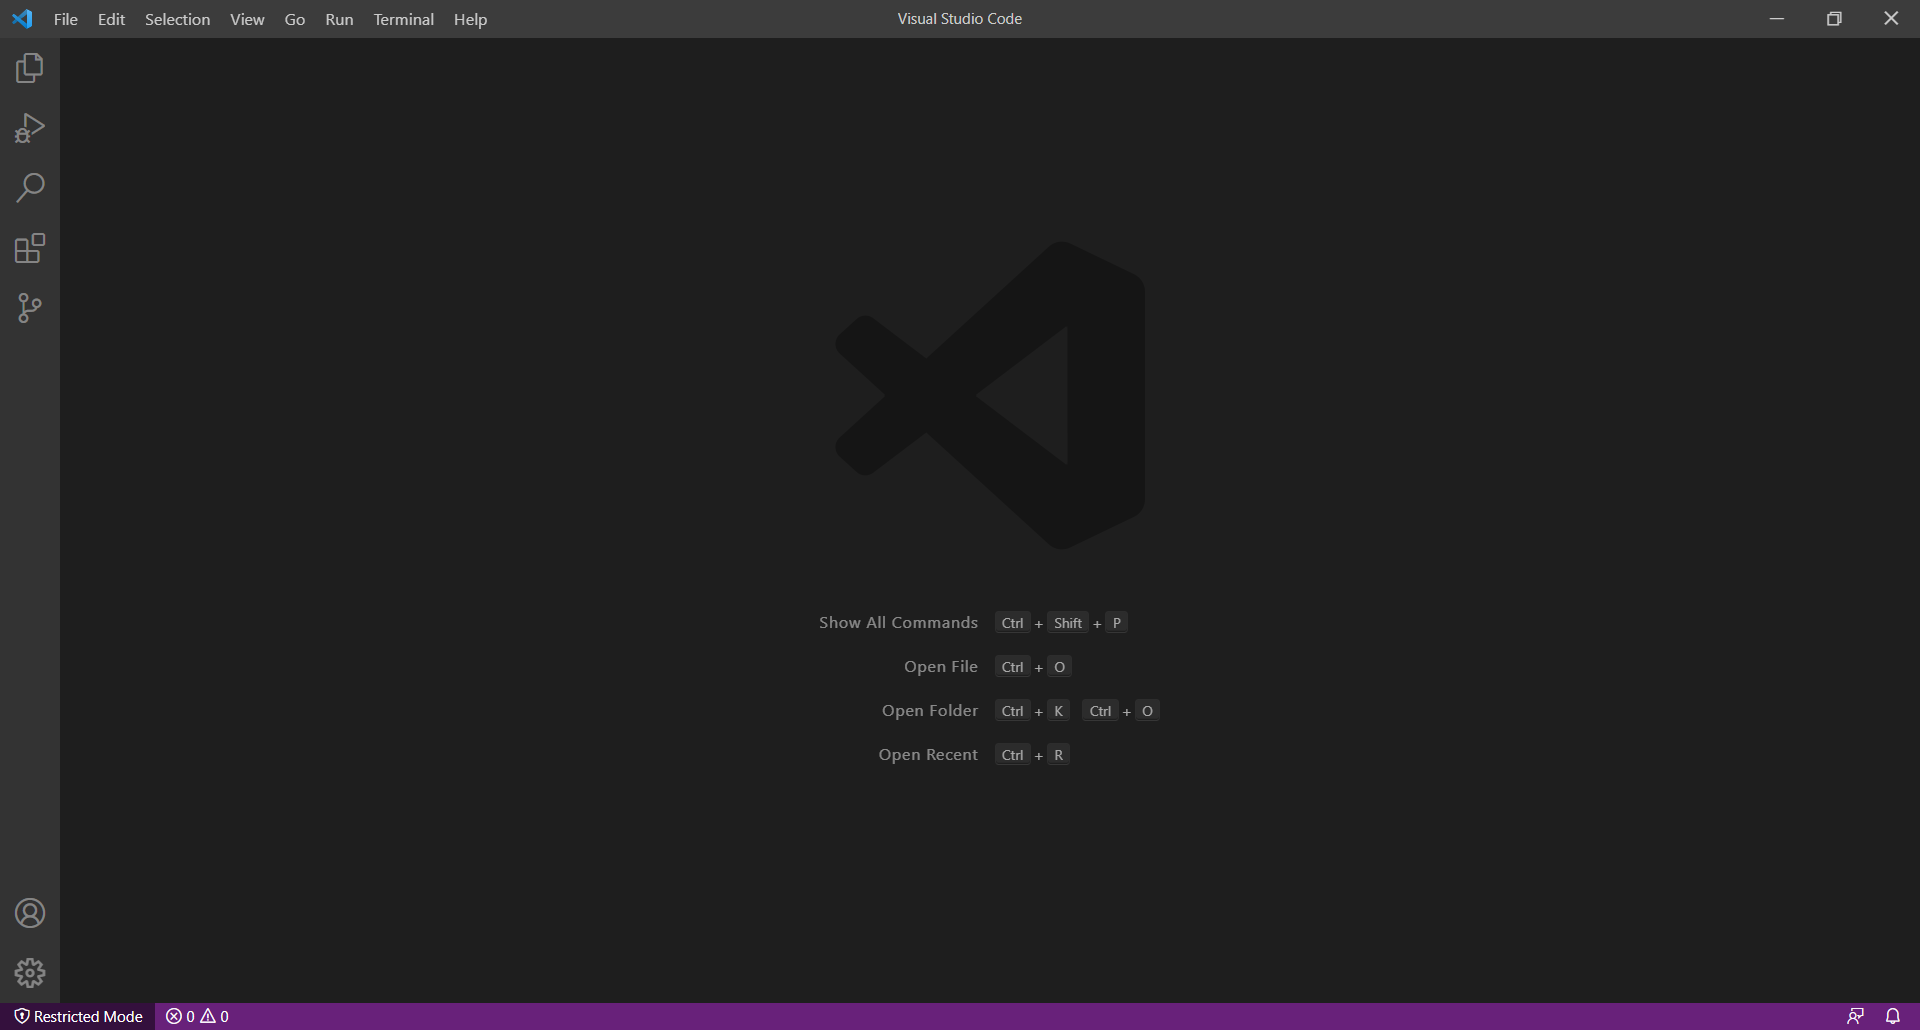Image resolution: width=1920 pixels, height=1030 pixels.
Task: Open Run and Debug view
Action: [30, 128]
